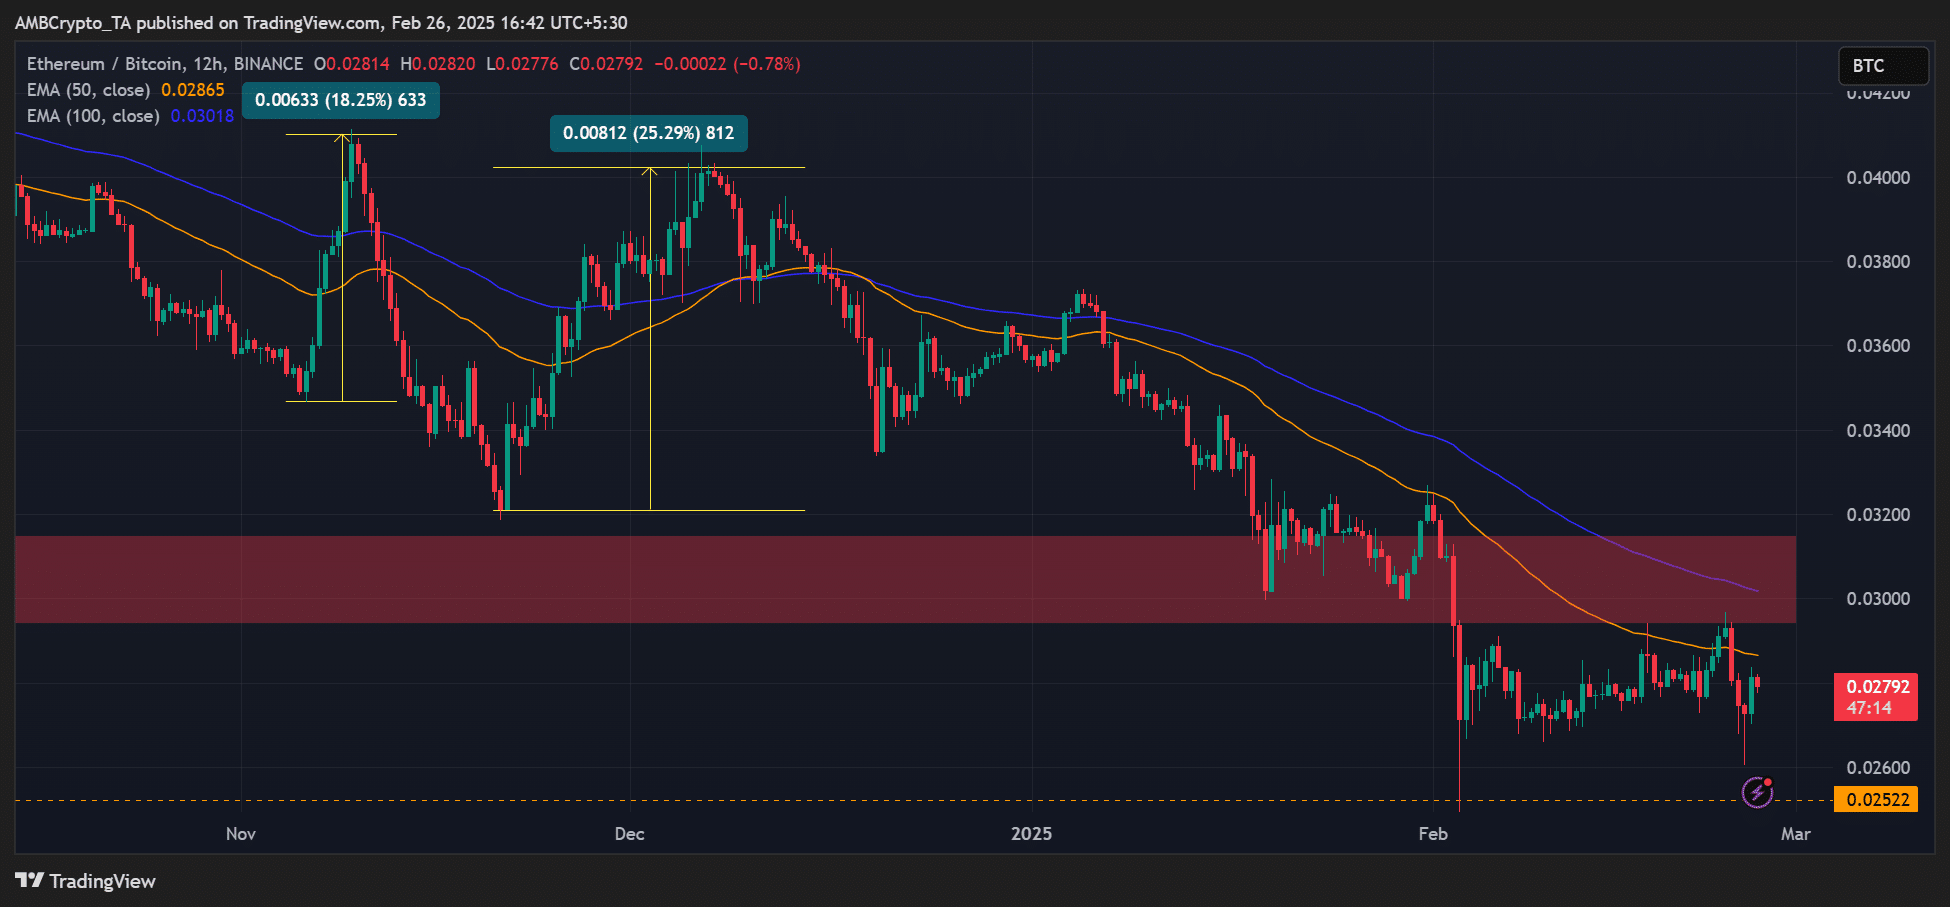This screenshot has height=907, width=1950.
Task: Click the TradingView logo in bottom-left corner
Action: point(83,881)
